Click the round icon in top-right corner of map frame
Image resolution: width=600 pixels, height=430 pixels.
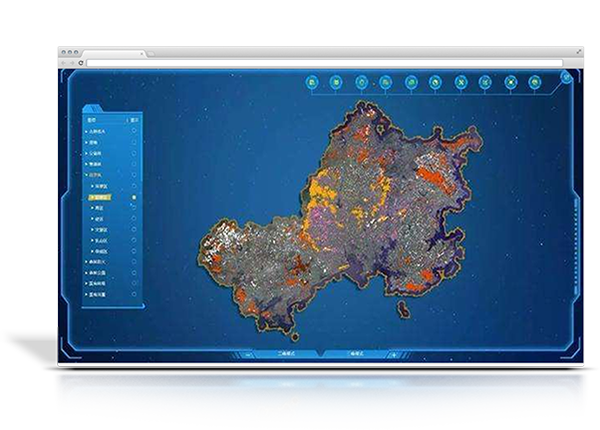point(566,77)
